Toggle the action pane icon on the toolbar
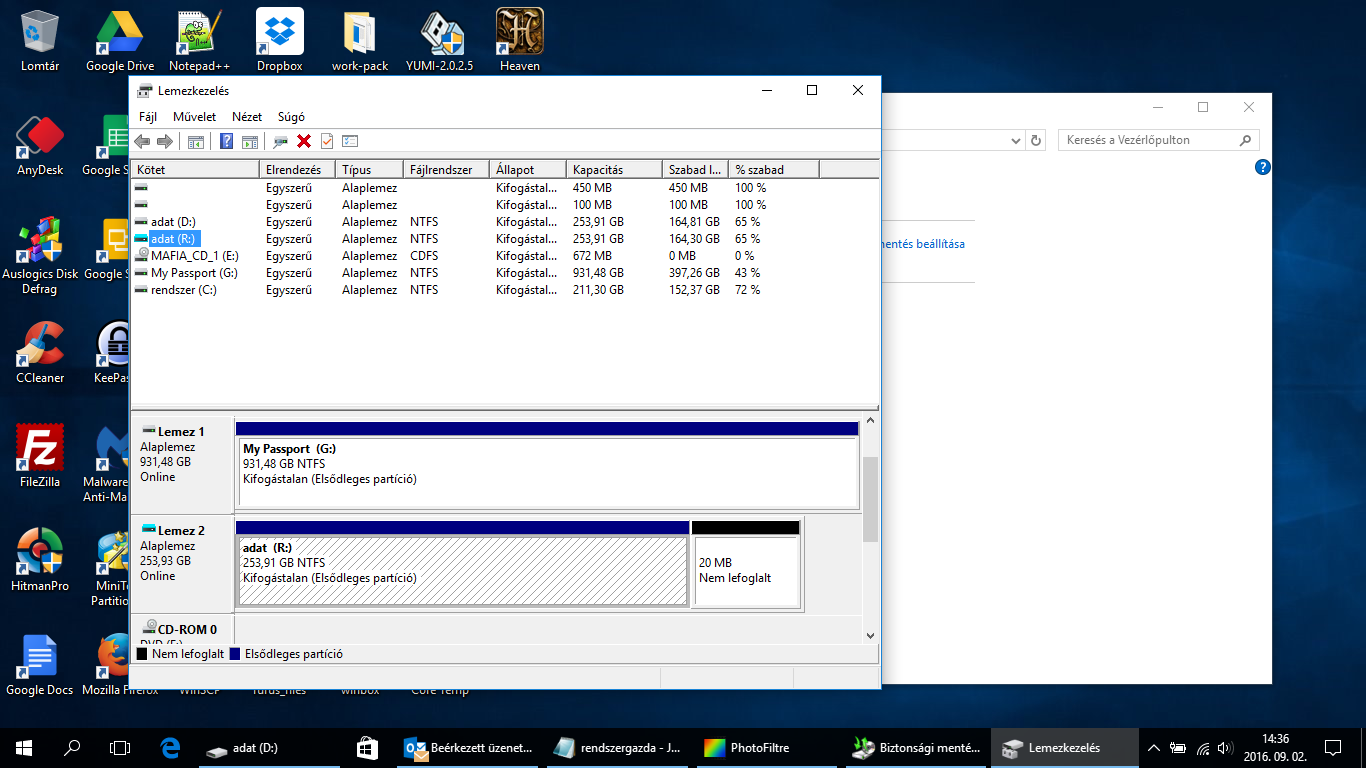1366x768 pixels. pyautogui.click(x=250, y=141)
